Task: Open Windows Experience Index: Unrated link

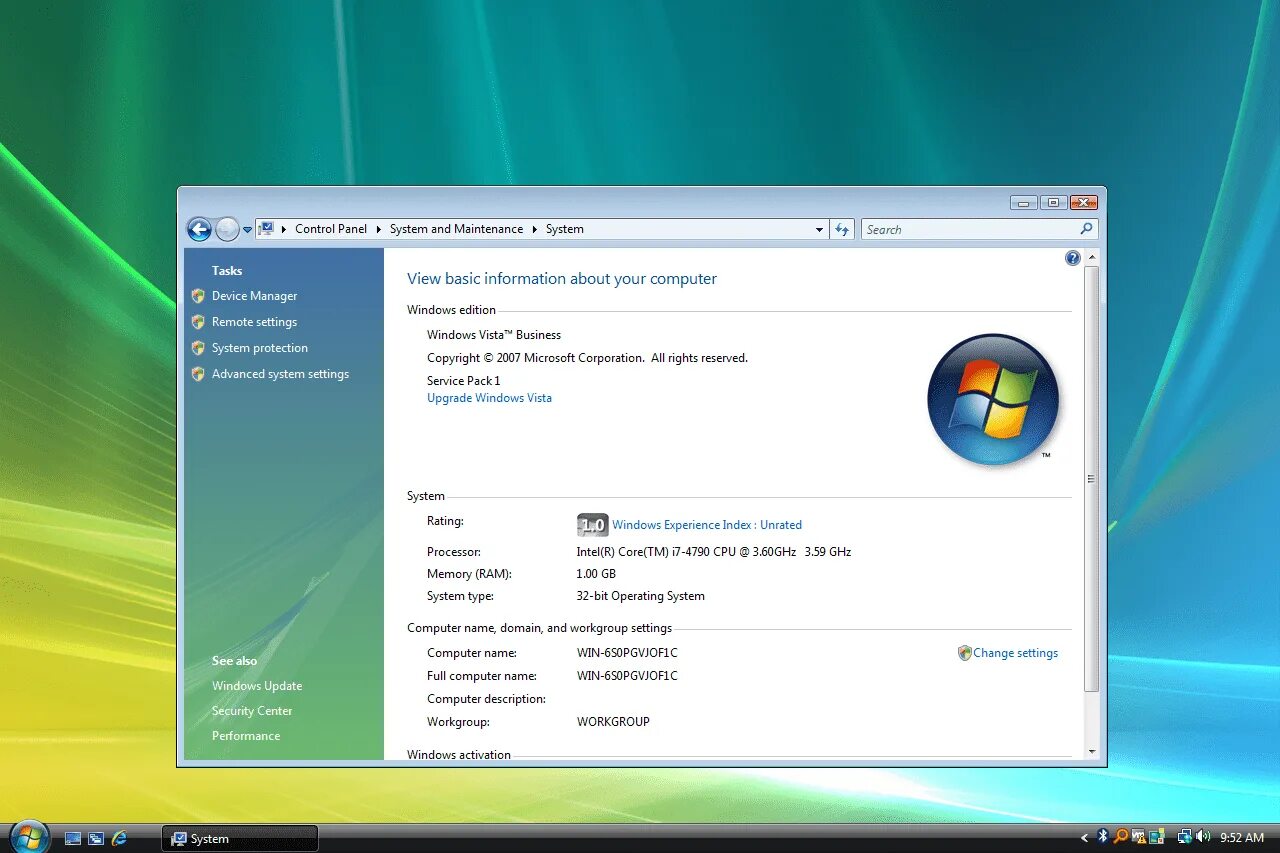Action: tap(707, 525)
